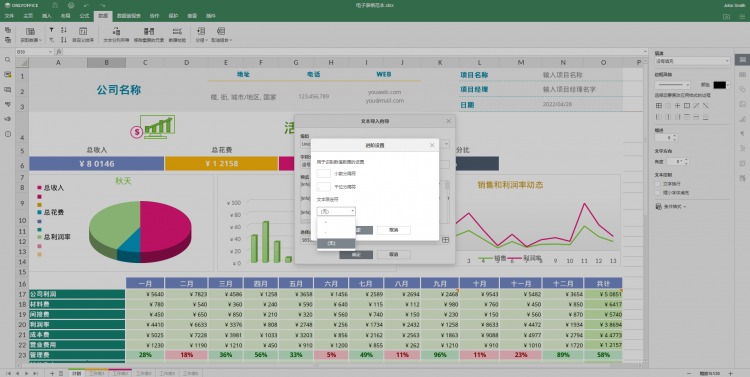
Task: Open table settings tab in right sidebar
Action: 742,75
